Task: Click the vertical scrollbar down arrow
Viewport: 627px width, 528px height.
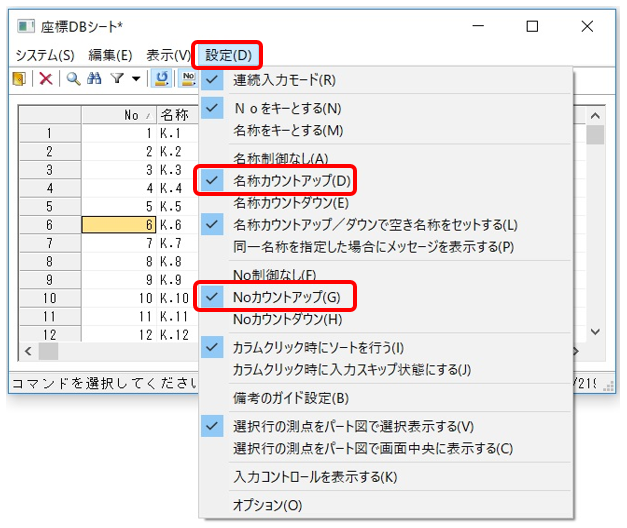Action: [x=595, y=332]
